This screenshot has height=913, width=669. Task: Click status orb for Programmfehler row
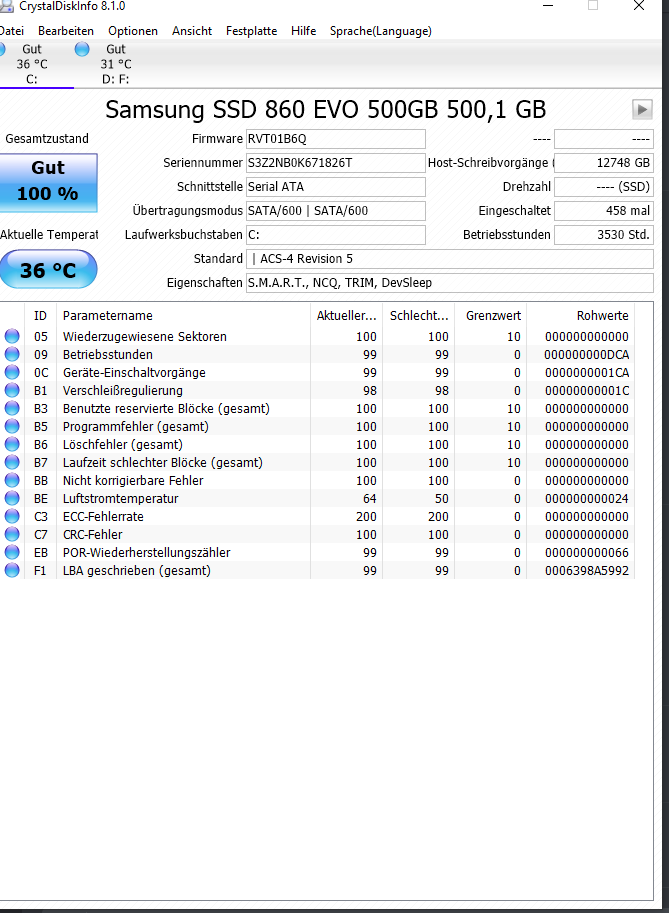click(x=12, y=426)
